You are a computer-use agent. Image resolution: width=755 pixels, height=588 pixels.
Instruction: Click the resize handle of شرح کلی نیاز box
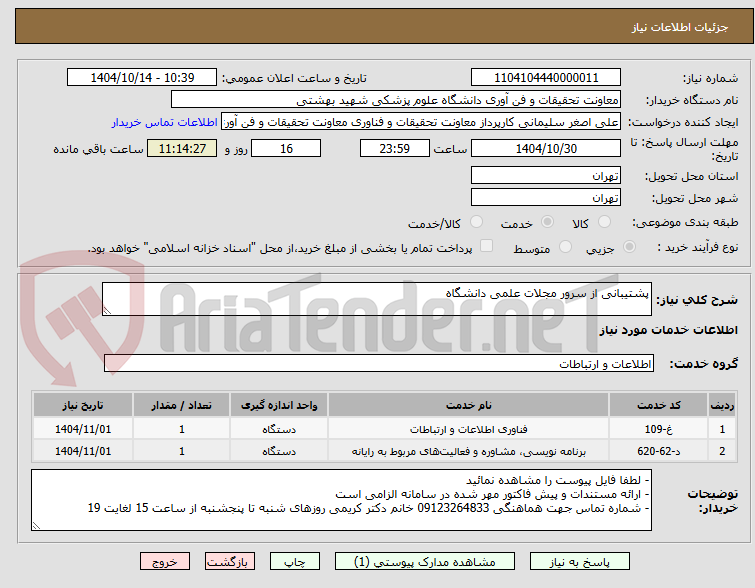[x=107, y=311]
